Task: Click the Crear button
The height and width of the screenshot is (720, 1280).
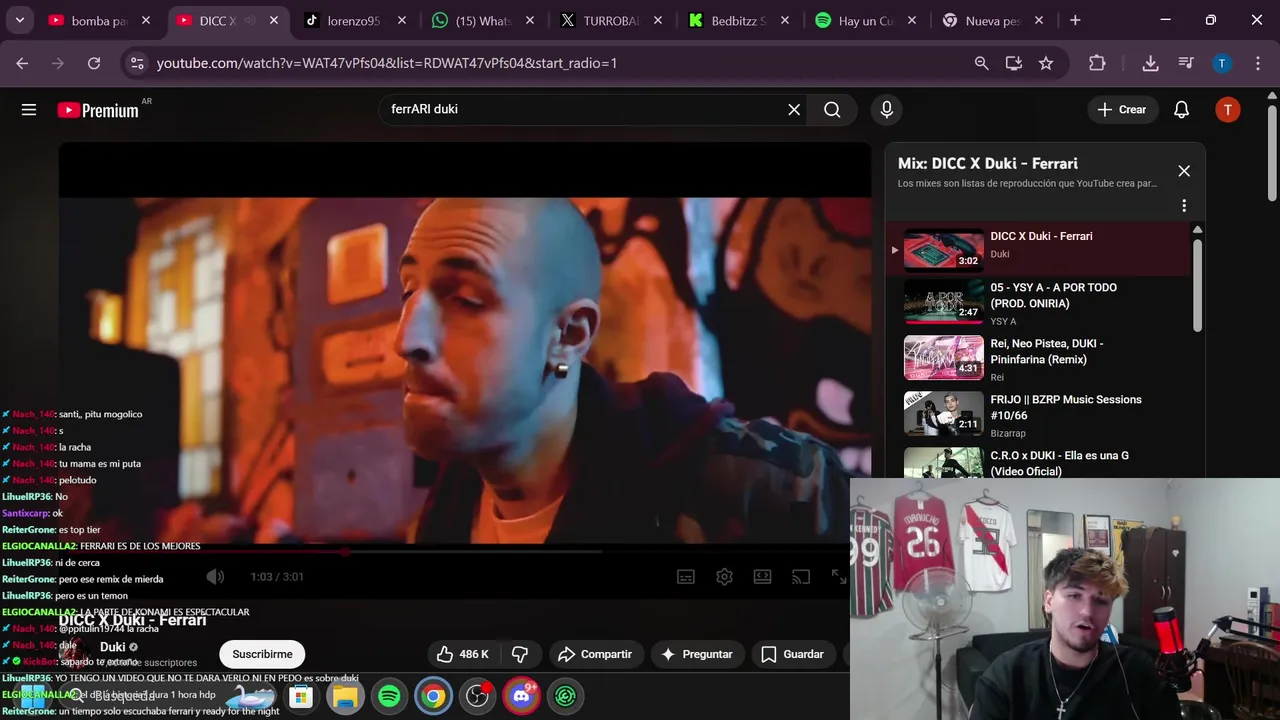Action: [1122, 110]
